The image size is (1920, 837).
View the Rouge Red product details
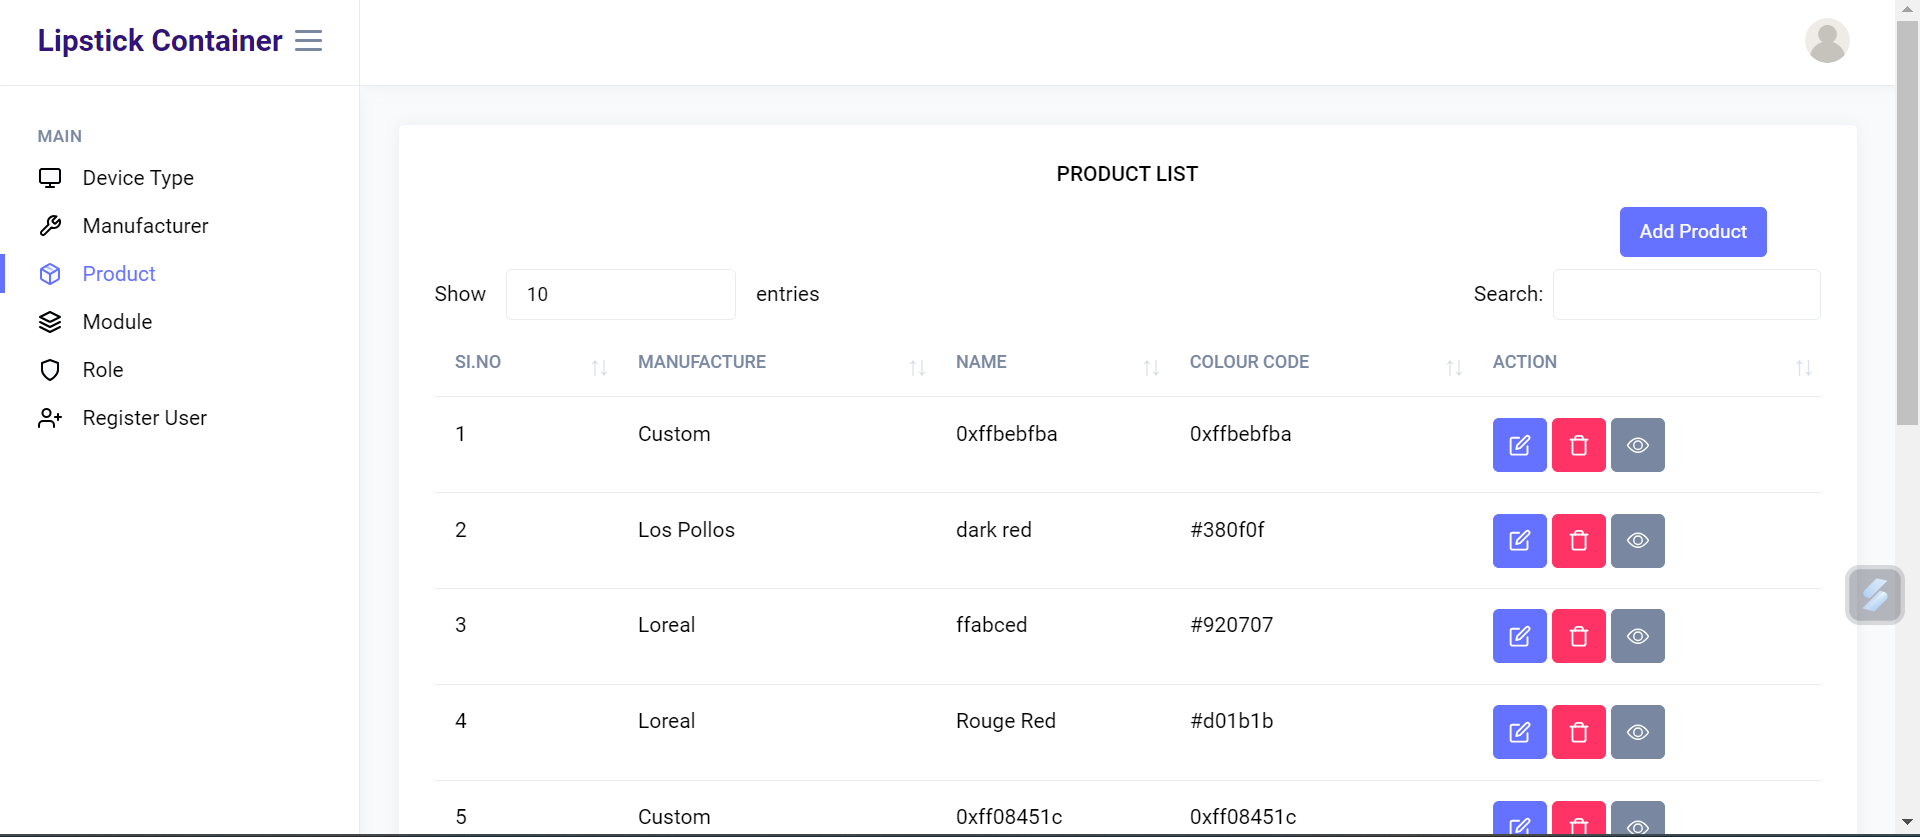[x=1637, y=732]
